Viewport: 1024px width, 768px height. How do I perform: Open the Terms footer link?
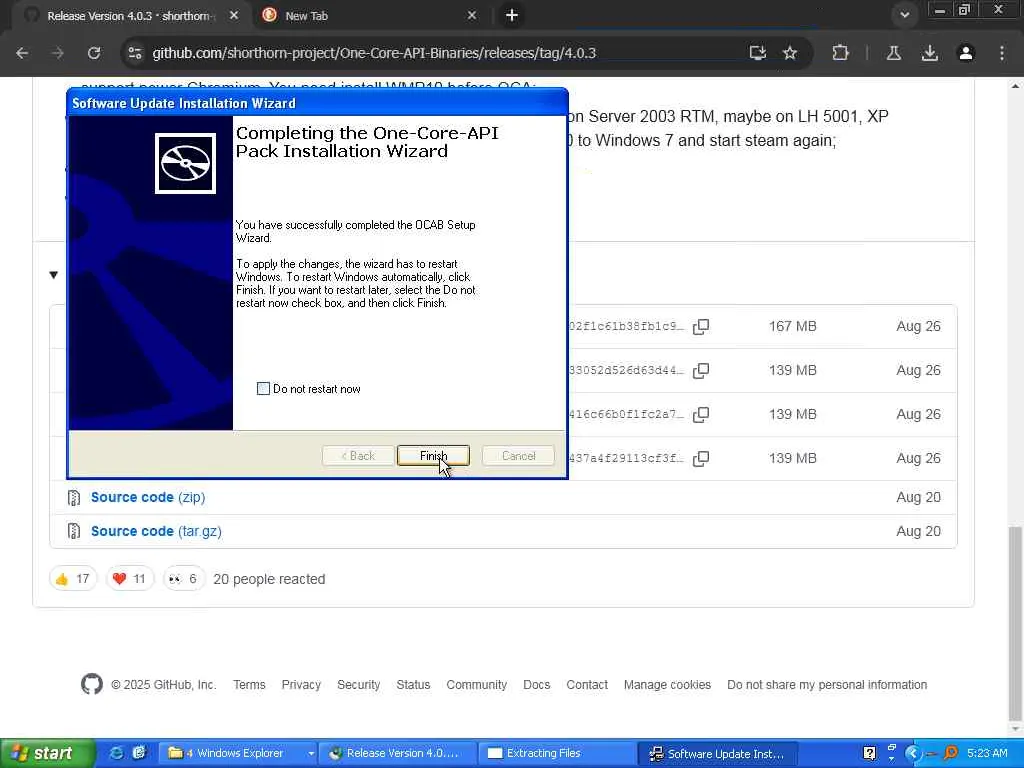click(x=249, y=684)
